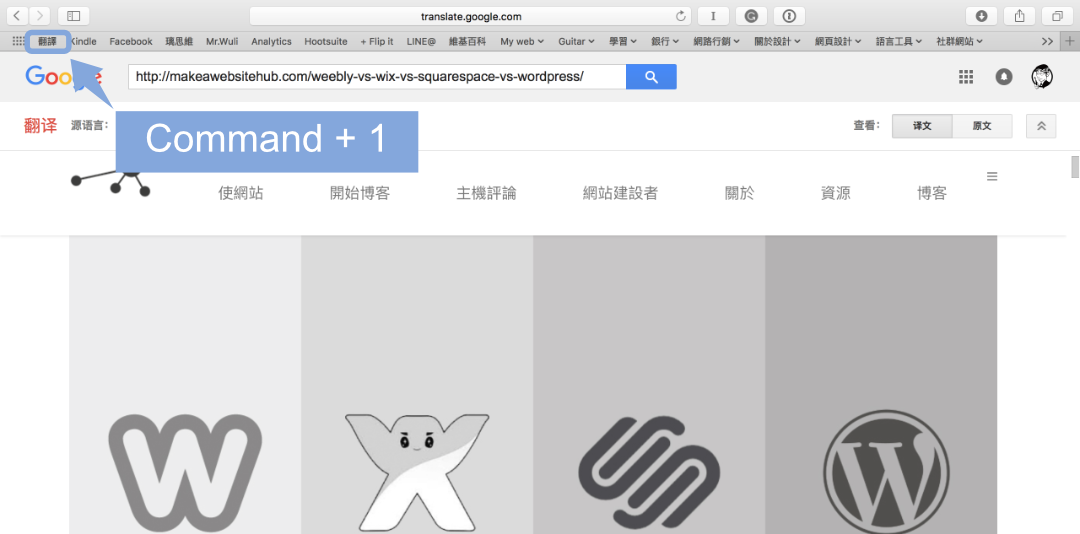This screenshot has height=534, width=1080.
Task: Open the Grammarly 'G' toolbar extension
Action: [x=751, y=16]
